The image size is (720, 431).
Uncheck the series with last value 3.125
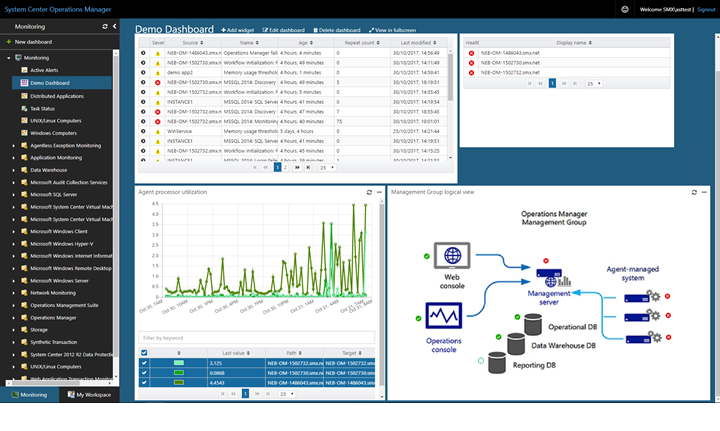click(144, 363)
